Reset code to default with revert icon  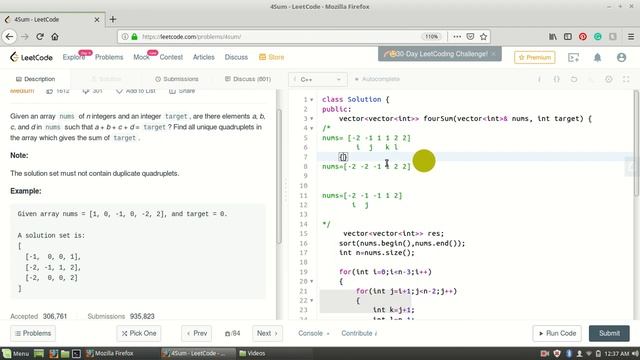[574, 79]
